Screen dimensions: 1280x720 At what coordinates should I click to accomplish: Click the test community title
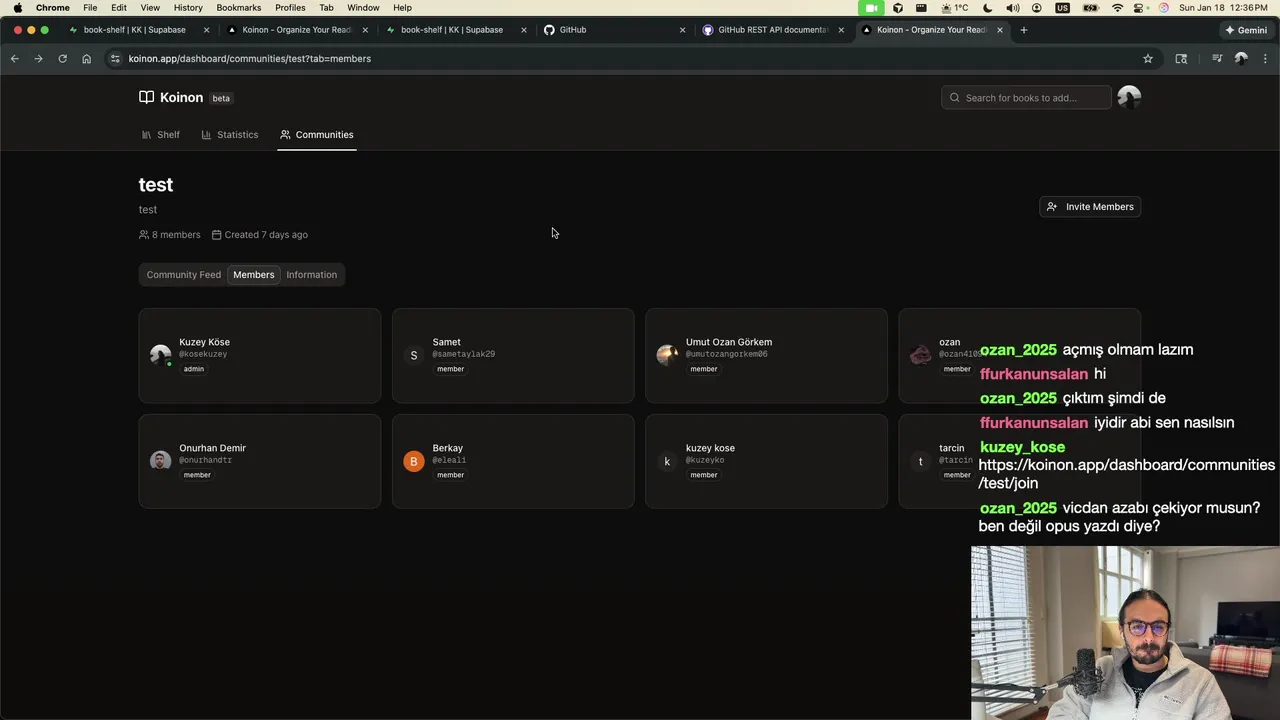156,185
